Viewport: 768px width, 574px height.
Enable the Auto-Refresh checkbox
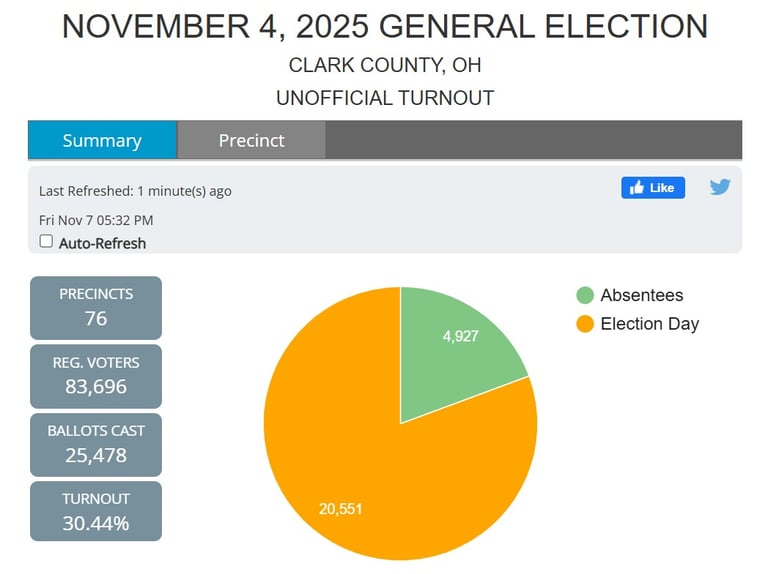[x=46, y=242]
